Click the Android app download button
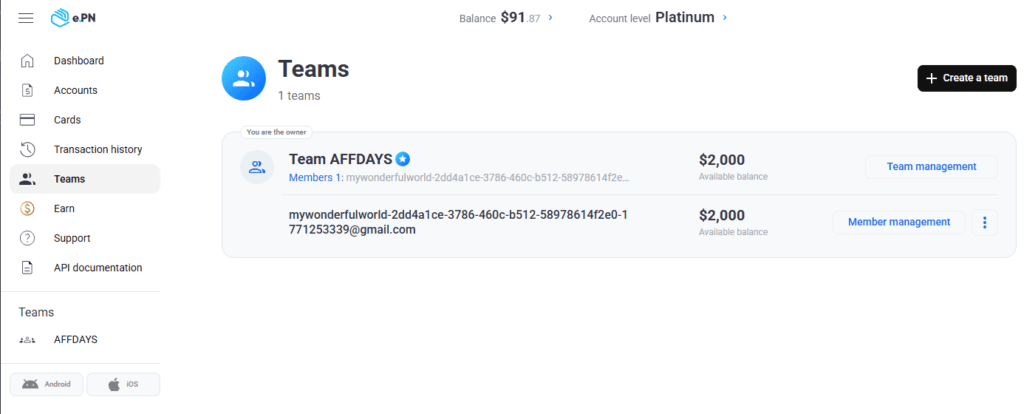Image resolution: width=1024 pixels, height=414 pixels. [x=47, y=384]
